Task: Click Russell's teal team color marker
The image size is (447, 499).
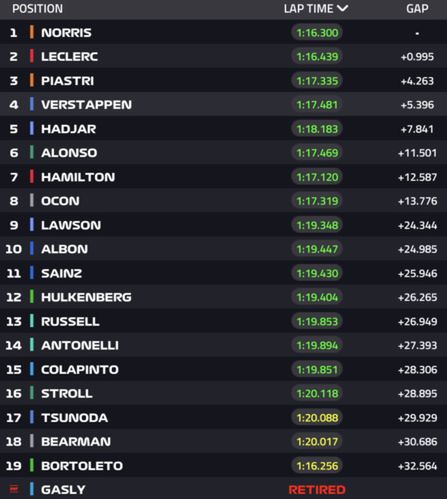Action: coord(32,321)
